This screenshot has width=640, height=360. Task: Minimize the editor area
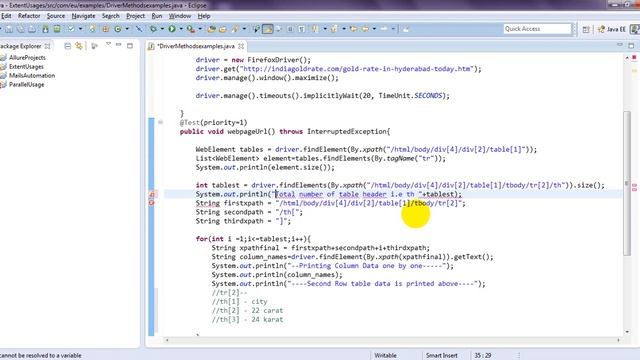620,44
